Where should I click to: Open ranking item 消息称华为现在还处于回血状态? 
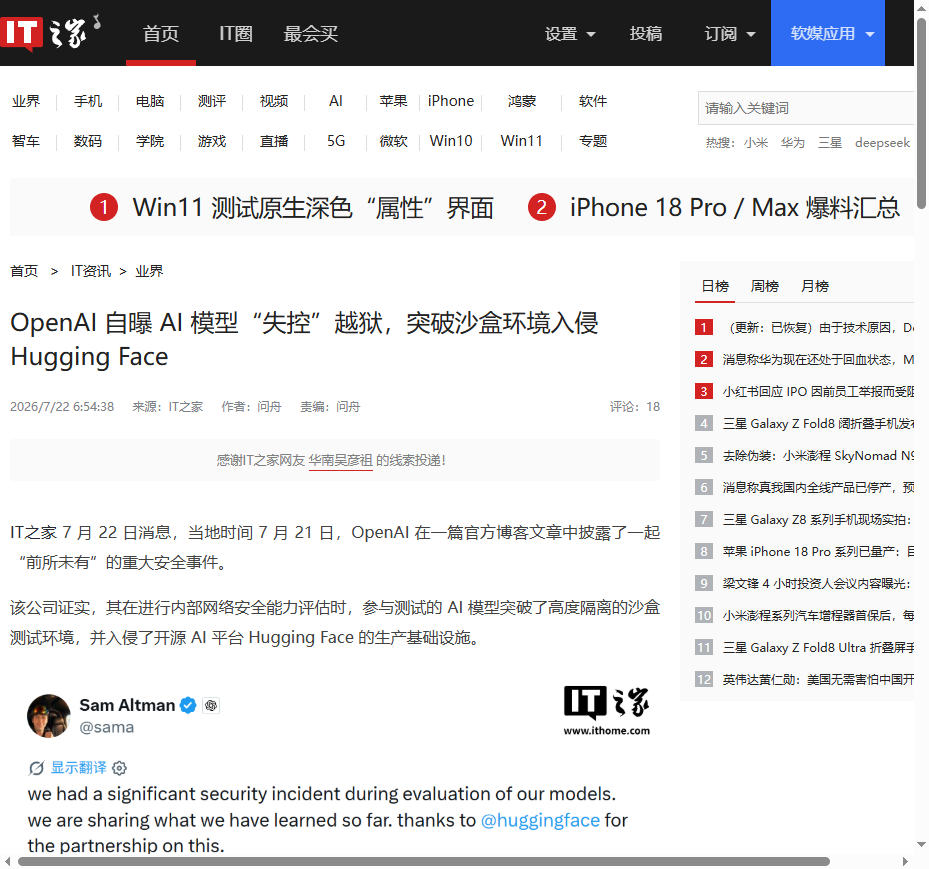pyautogui.click(x=818, y=360)
